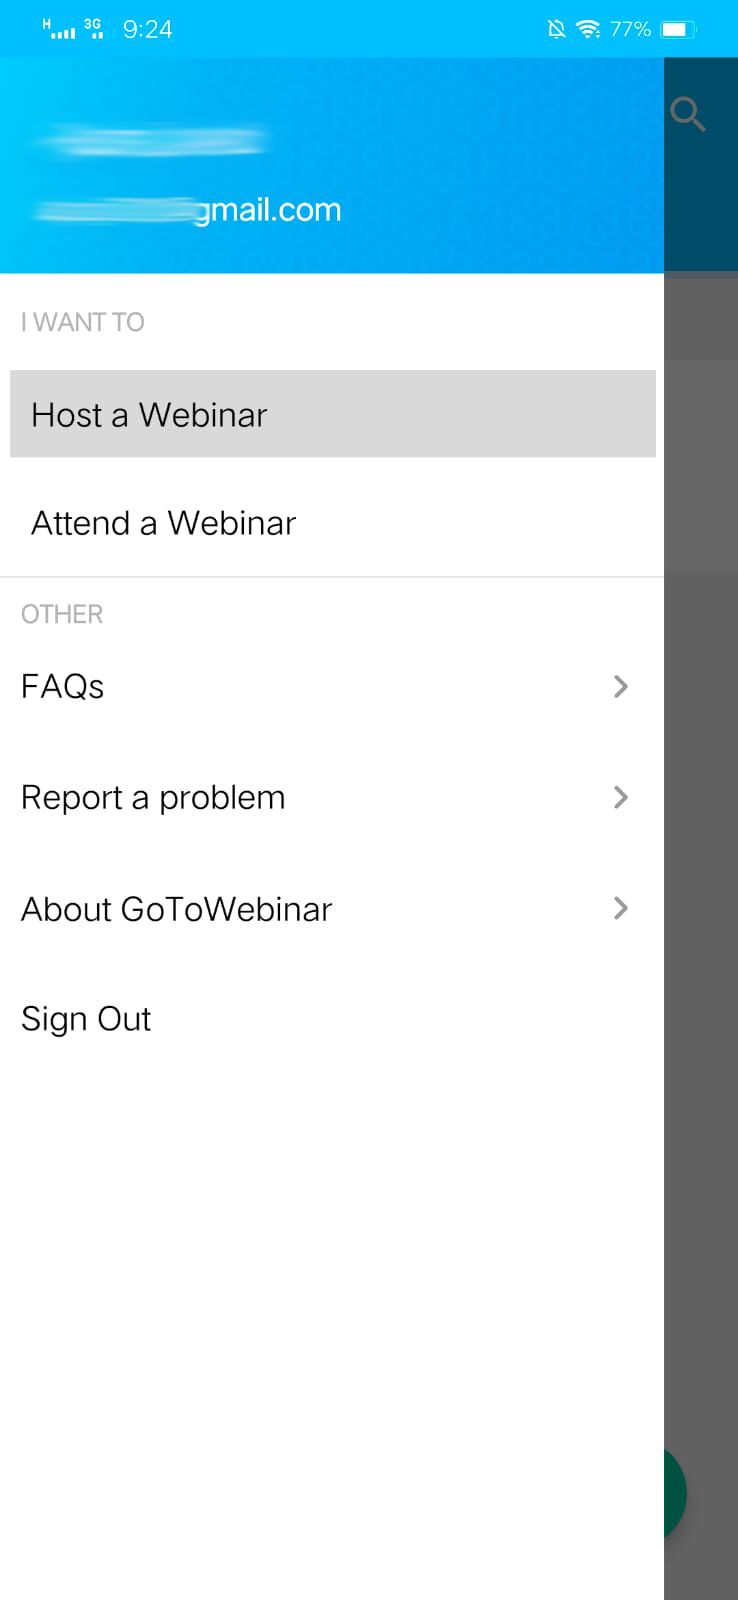
Task: Sign Out of the account
Action: [86, 1019]
